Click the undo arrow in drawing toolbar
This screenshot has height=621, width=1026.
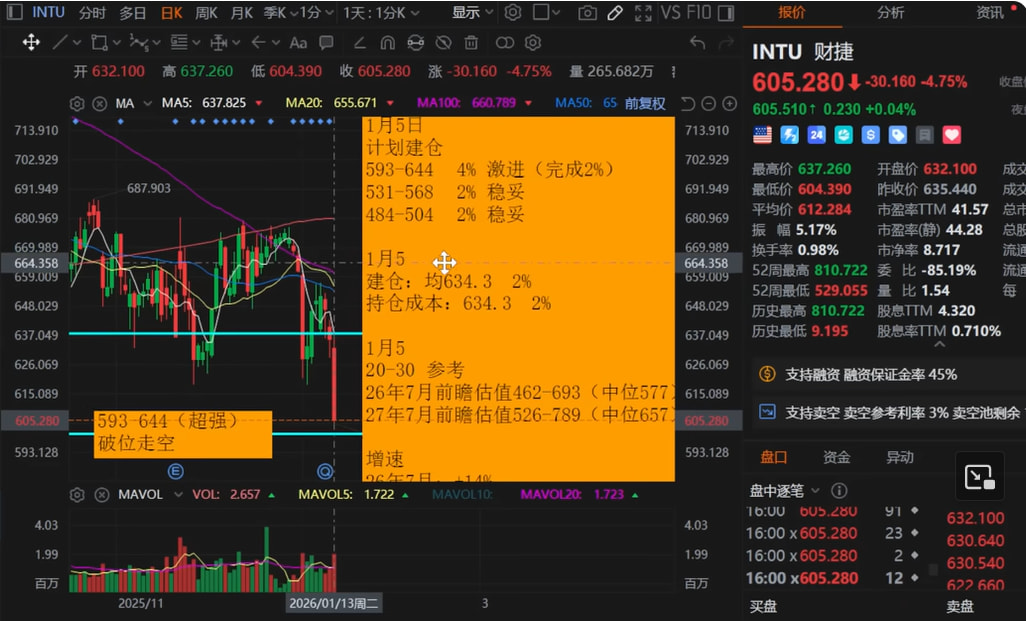pyautogui.click(x=698, y=43)
